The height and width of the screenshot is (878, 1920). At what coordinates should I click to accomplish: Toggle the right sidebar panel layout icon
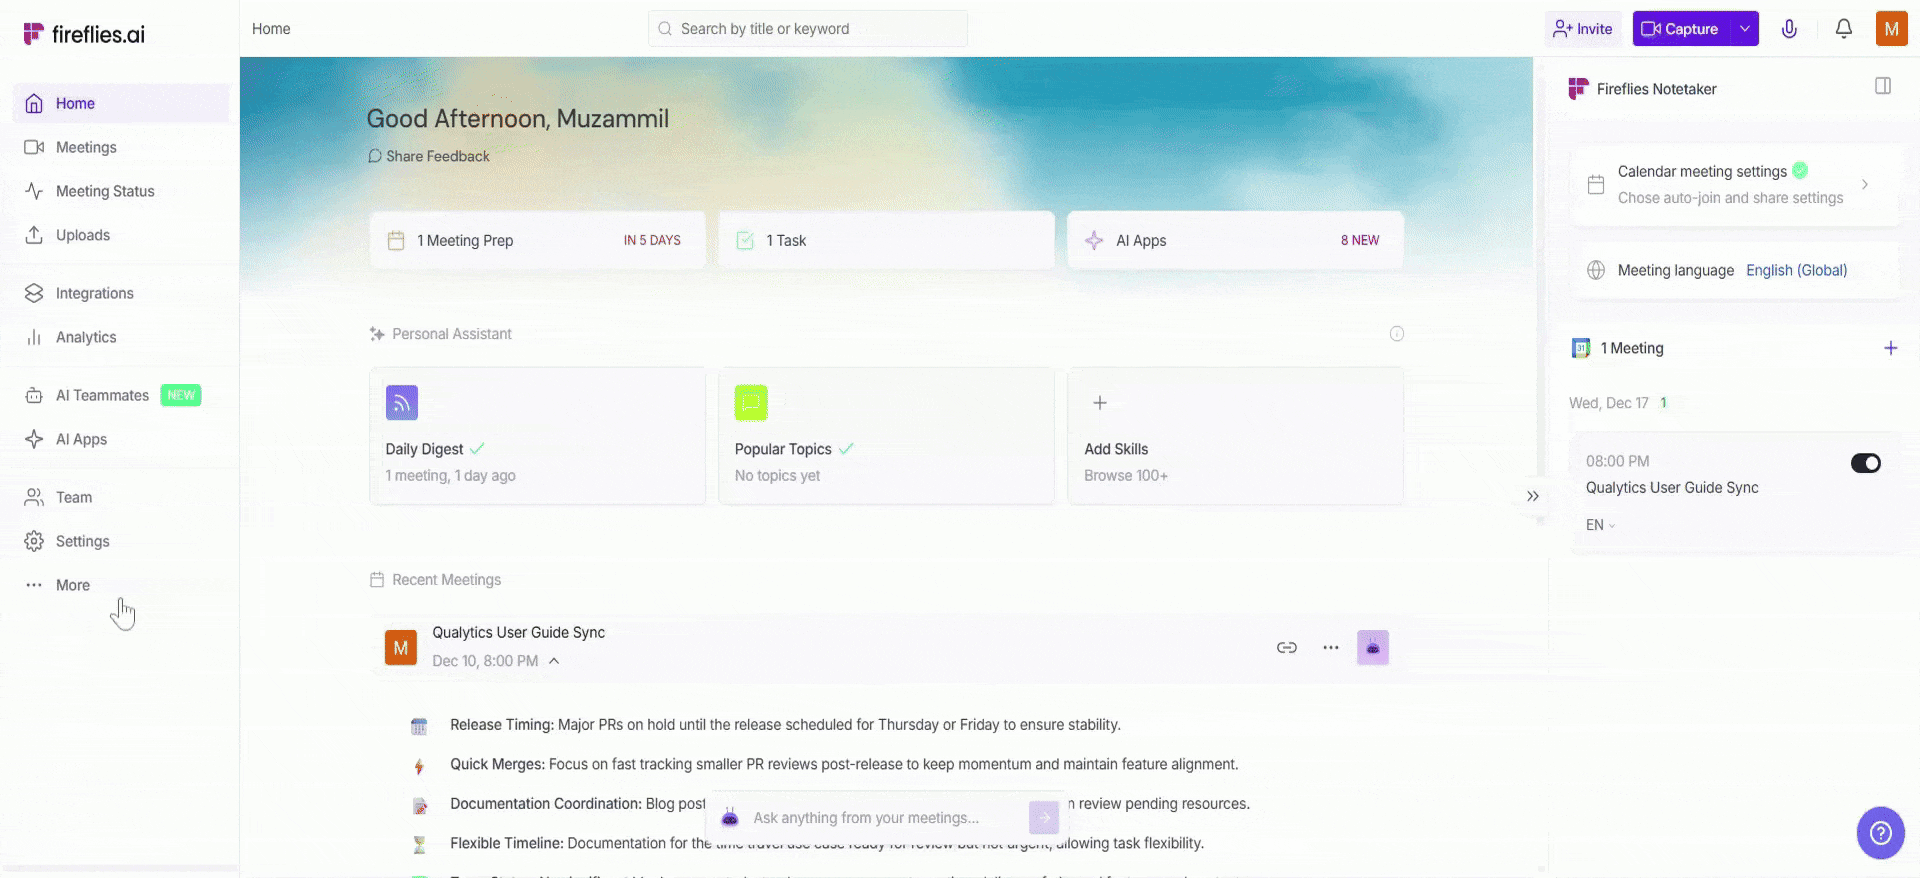point(1882,87)
